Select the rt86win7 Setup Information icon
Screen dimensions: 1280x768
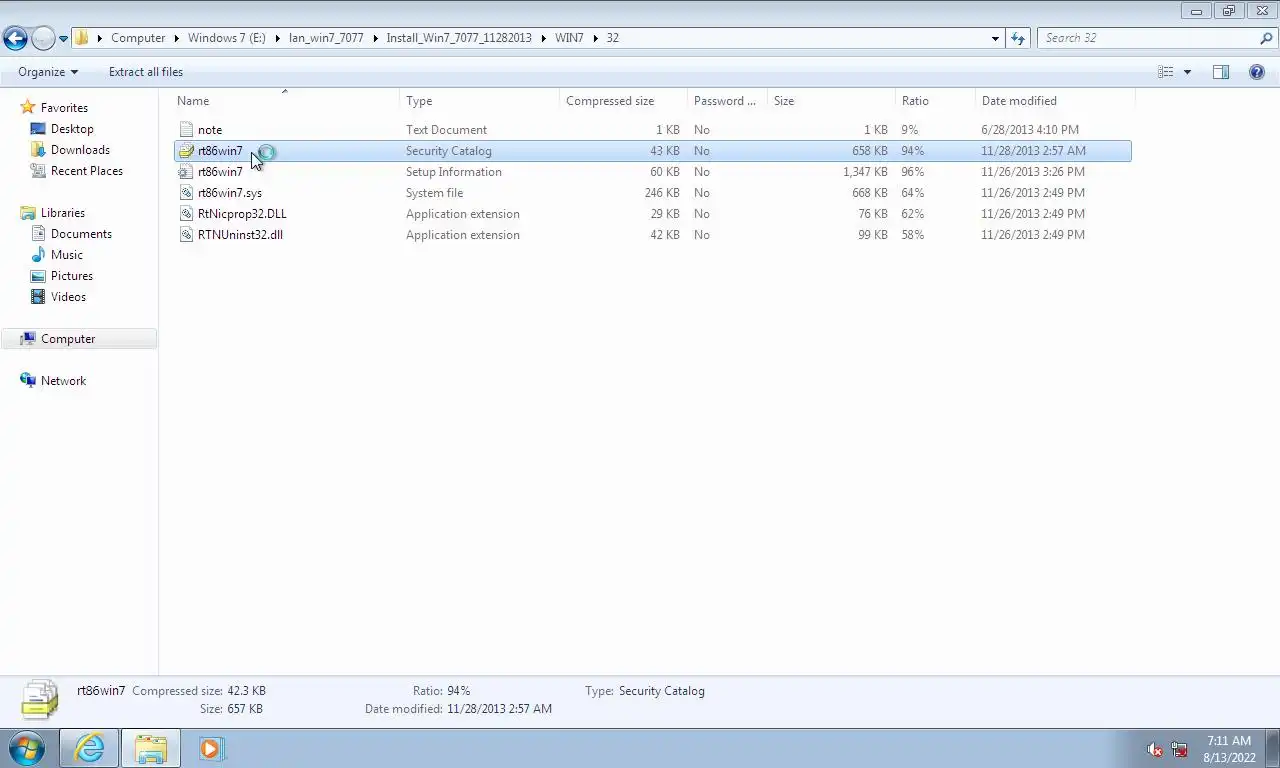186,172
